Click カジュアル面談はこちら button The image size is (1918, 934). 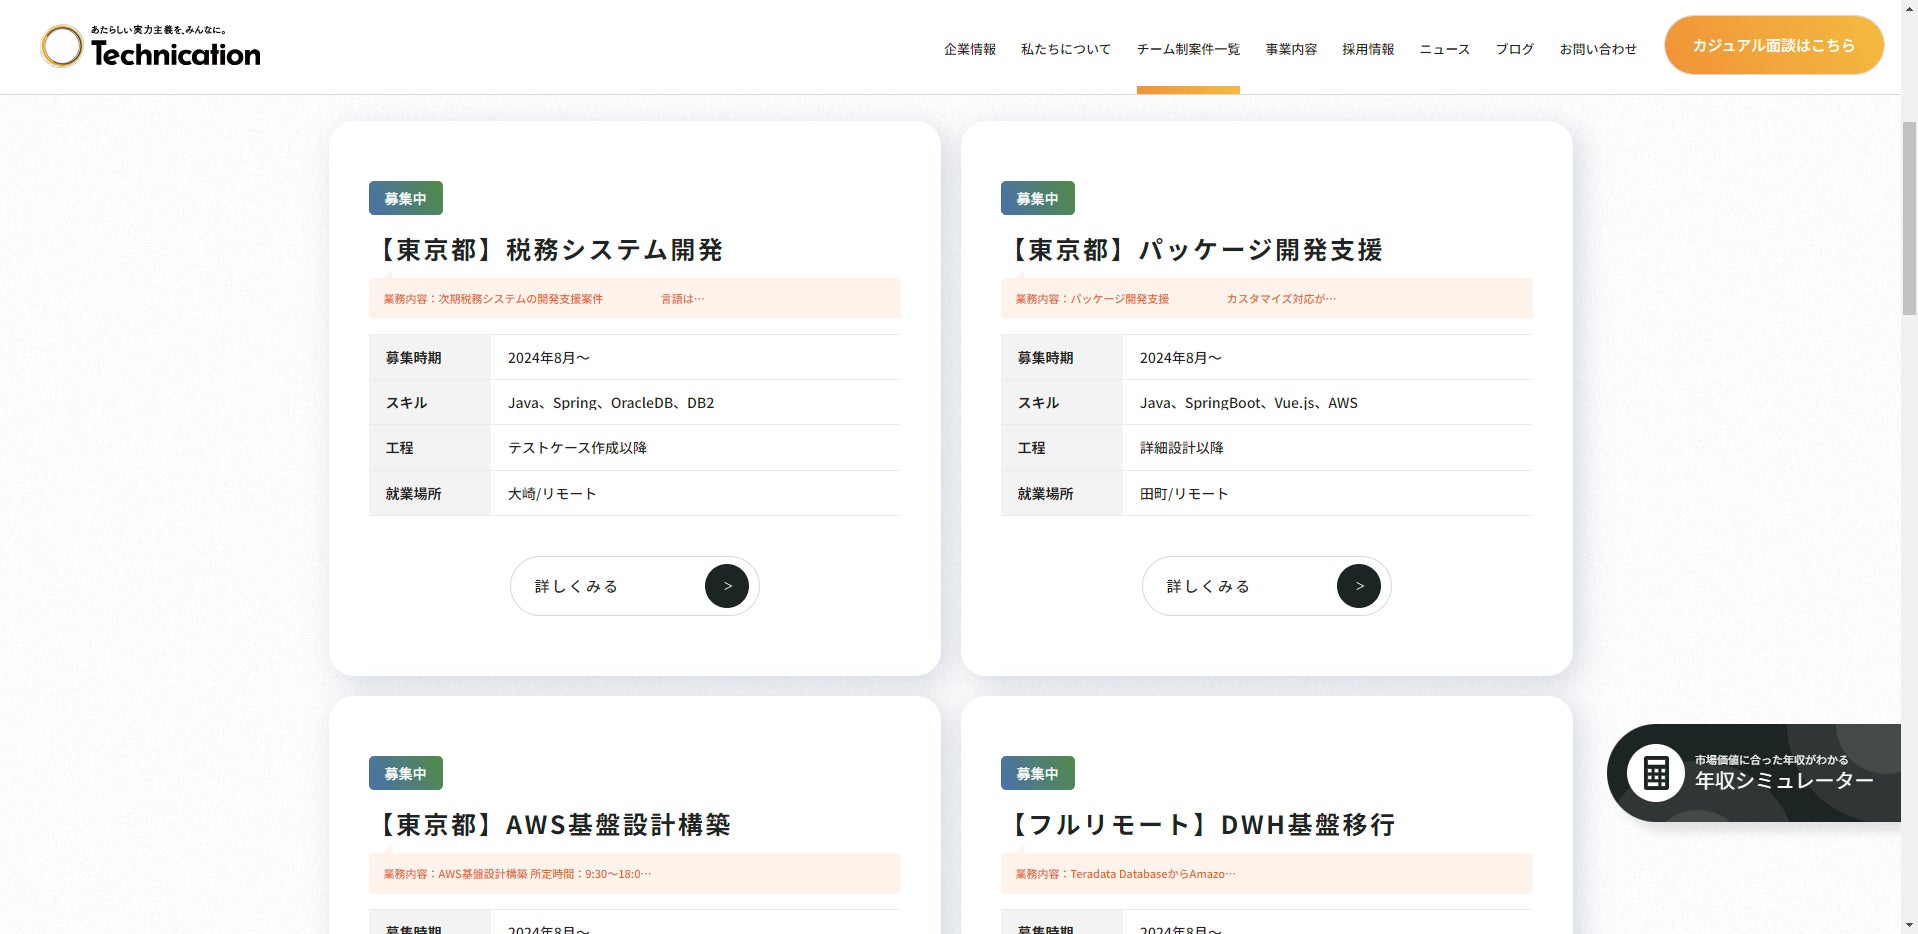pyautogui.click(x=1774, y=45)
